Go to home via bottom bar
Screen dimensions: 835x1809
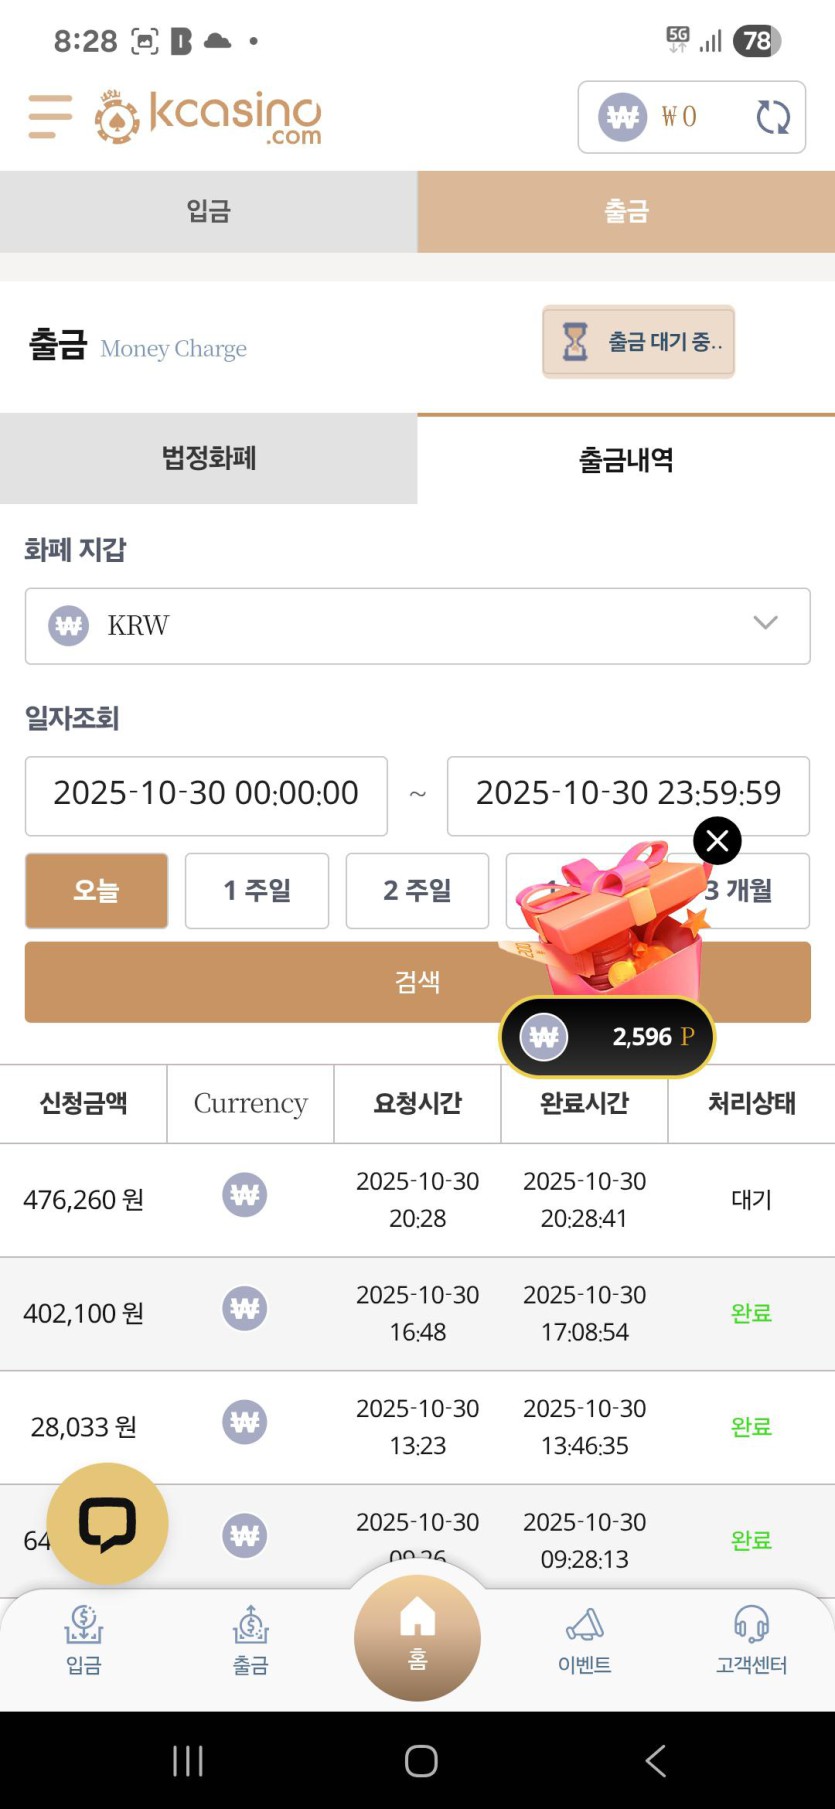click(417, 1637)
